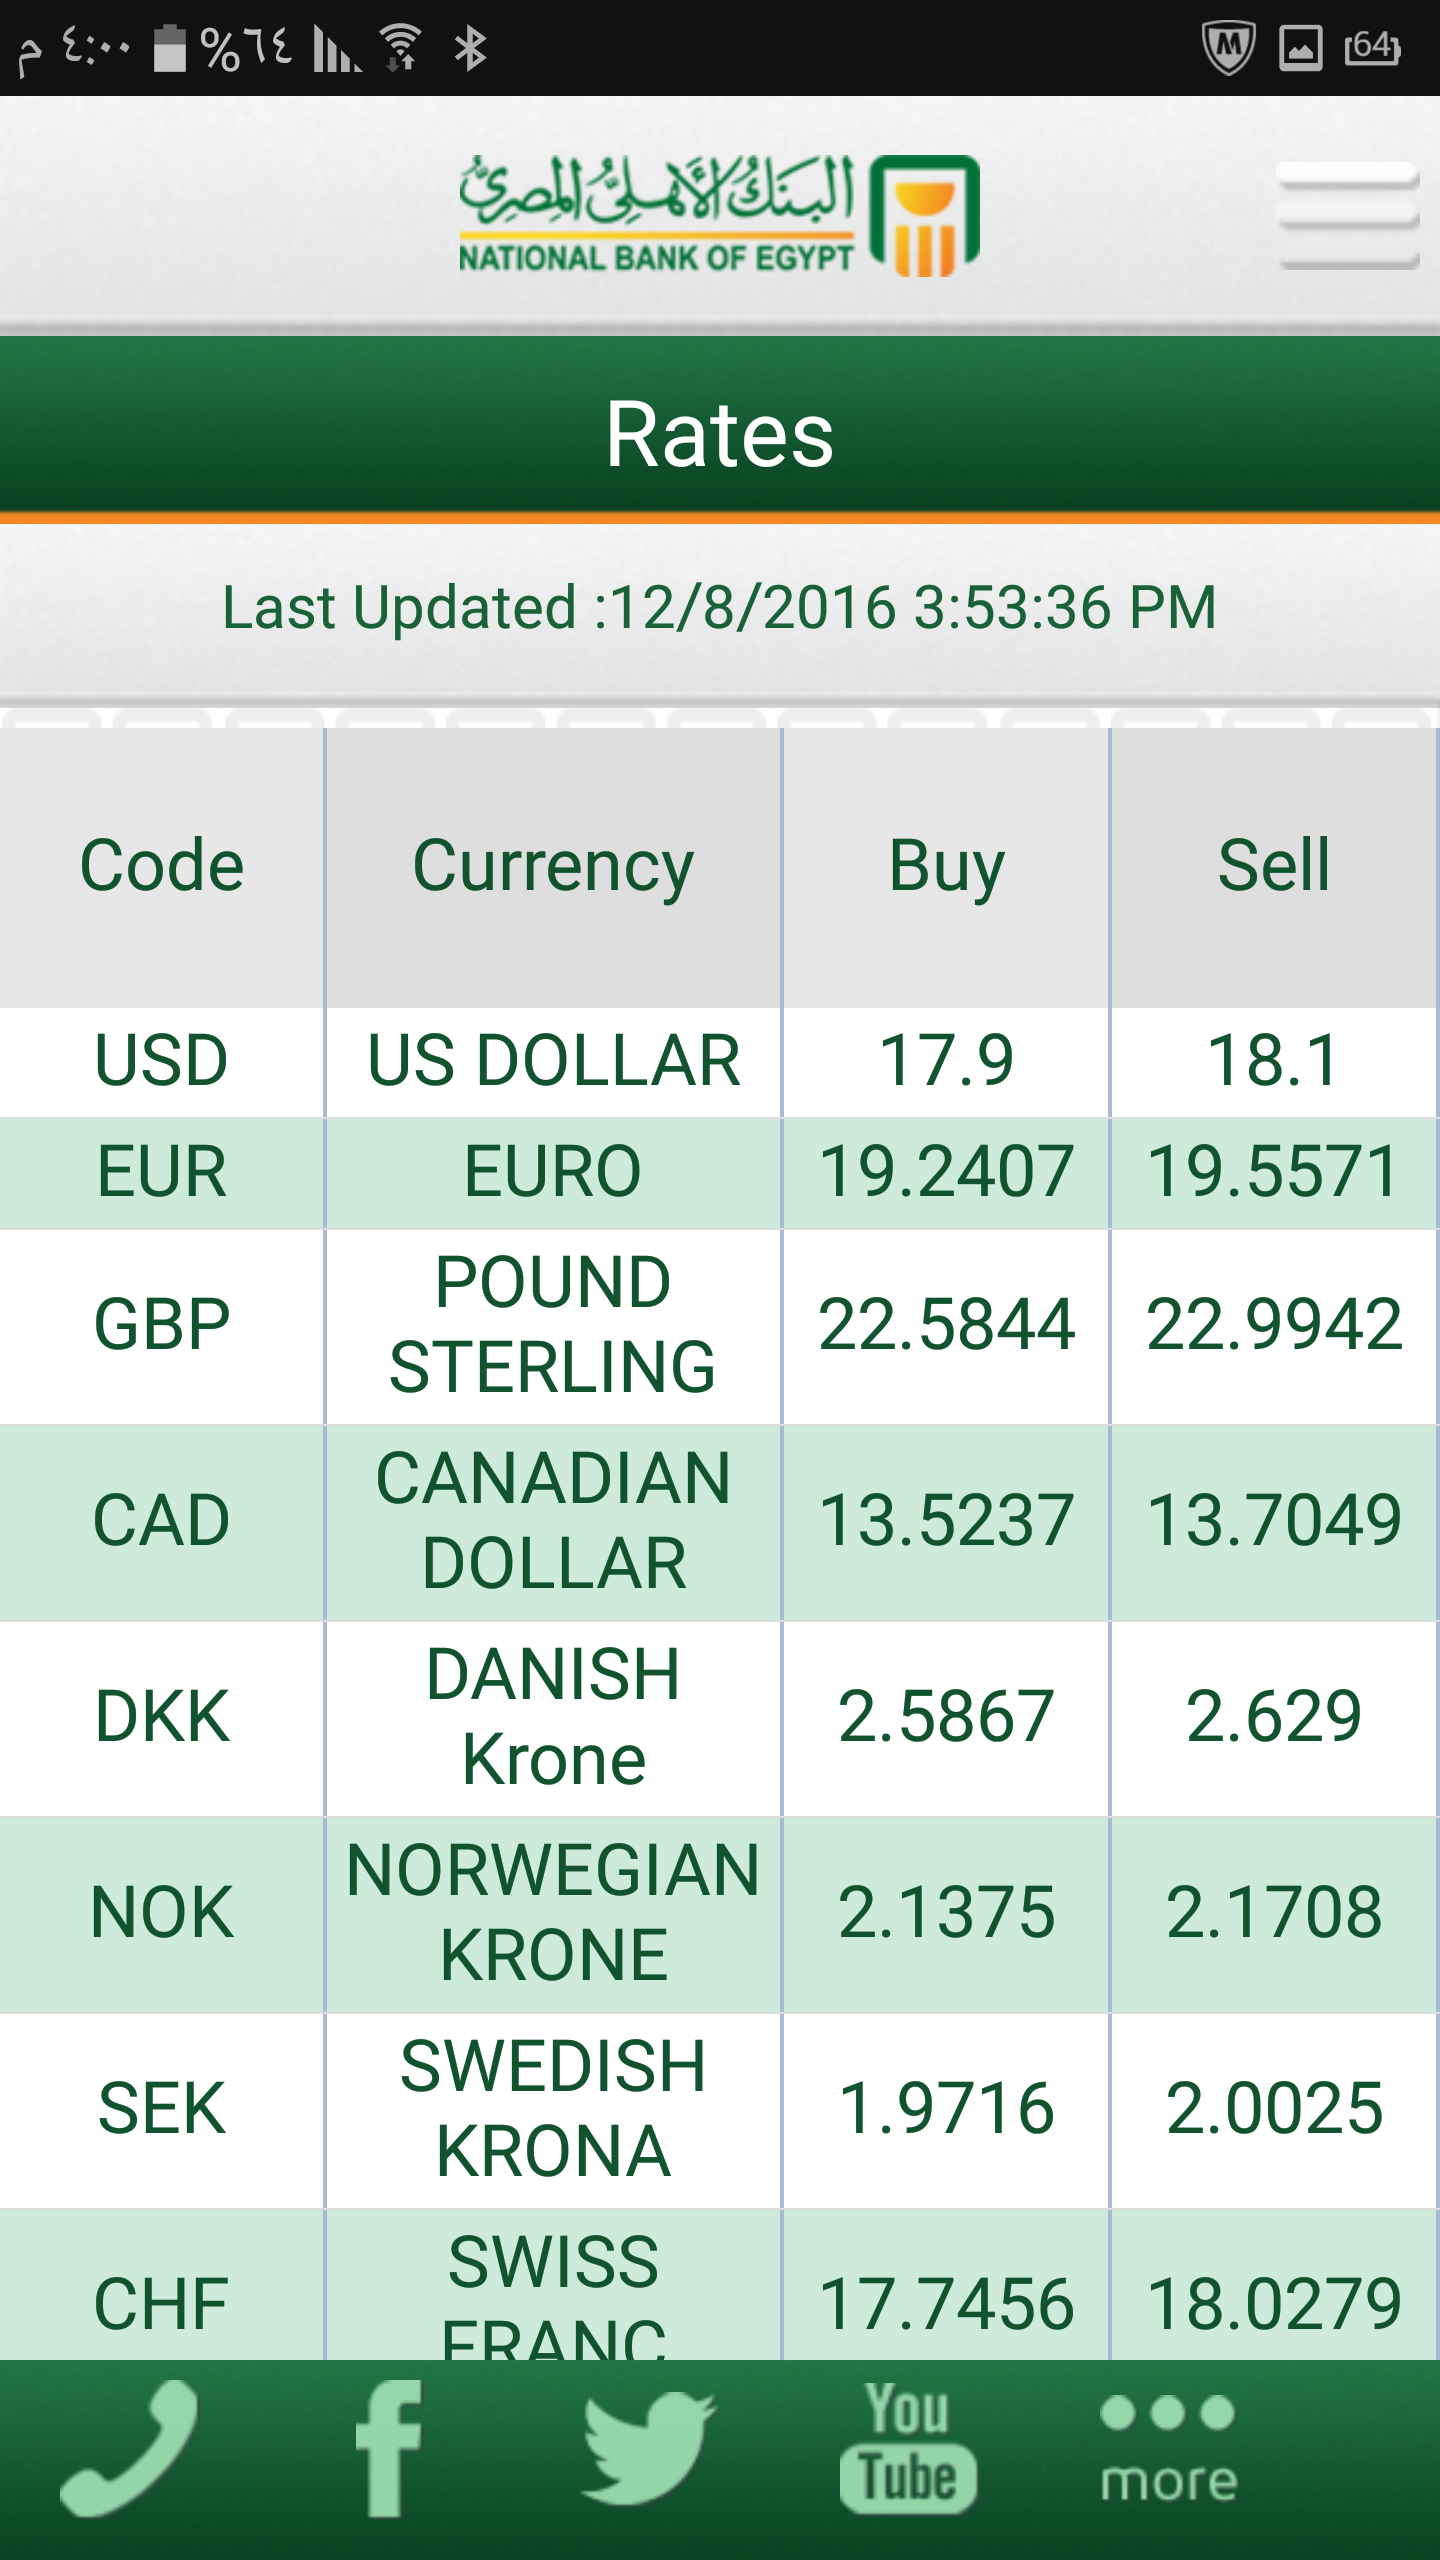Select the Code column header
Viewport: 1440px width, 2560px height.
162,867
